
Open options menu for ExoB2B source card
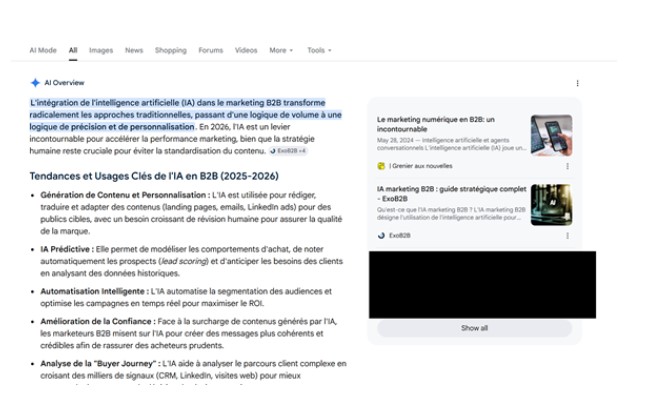pos(567,236)
